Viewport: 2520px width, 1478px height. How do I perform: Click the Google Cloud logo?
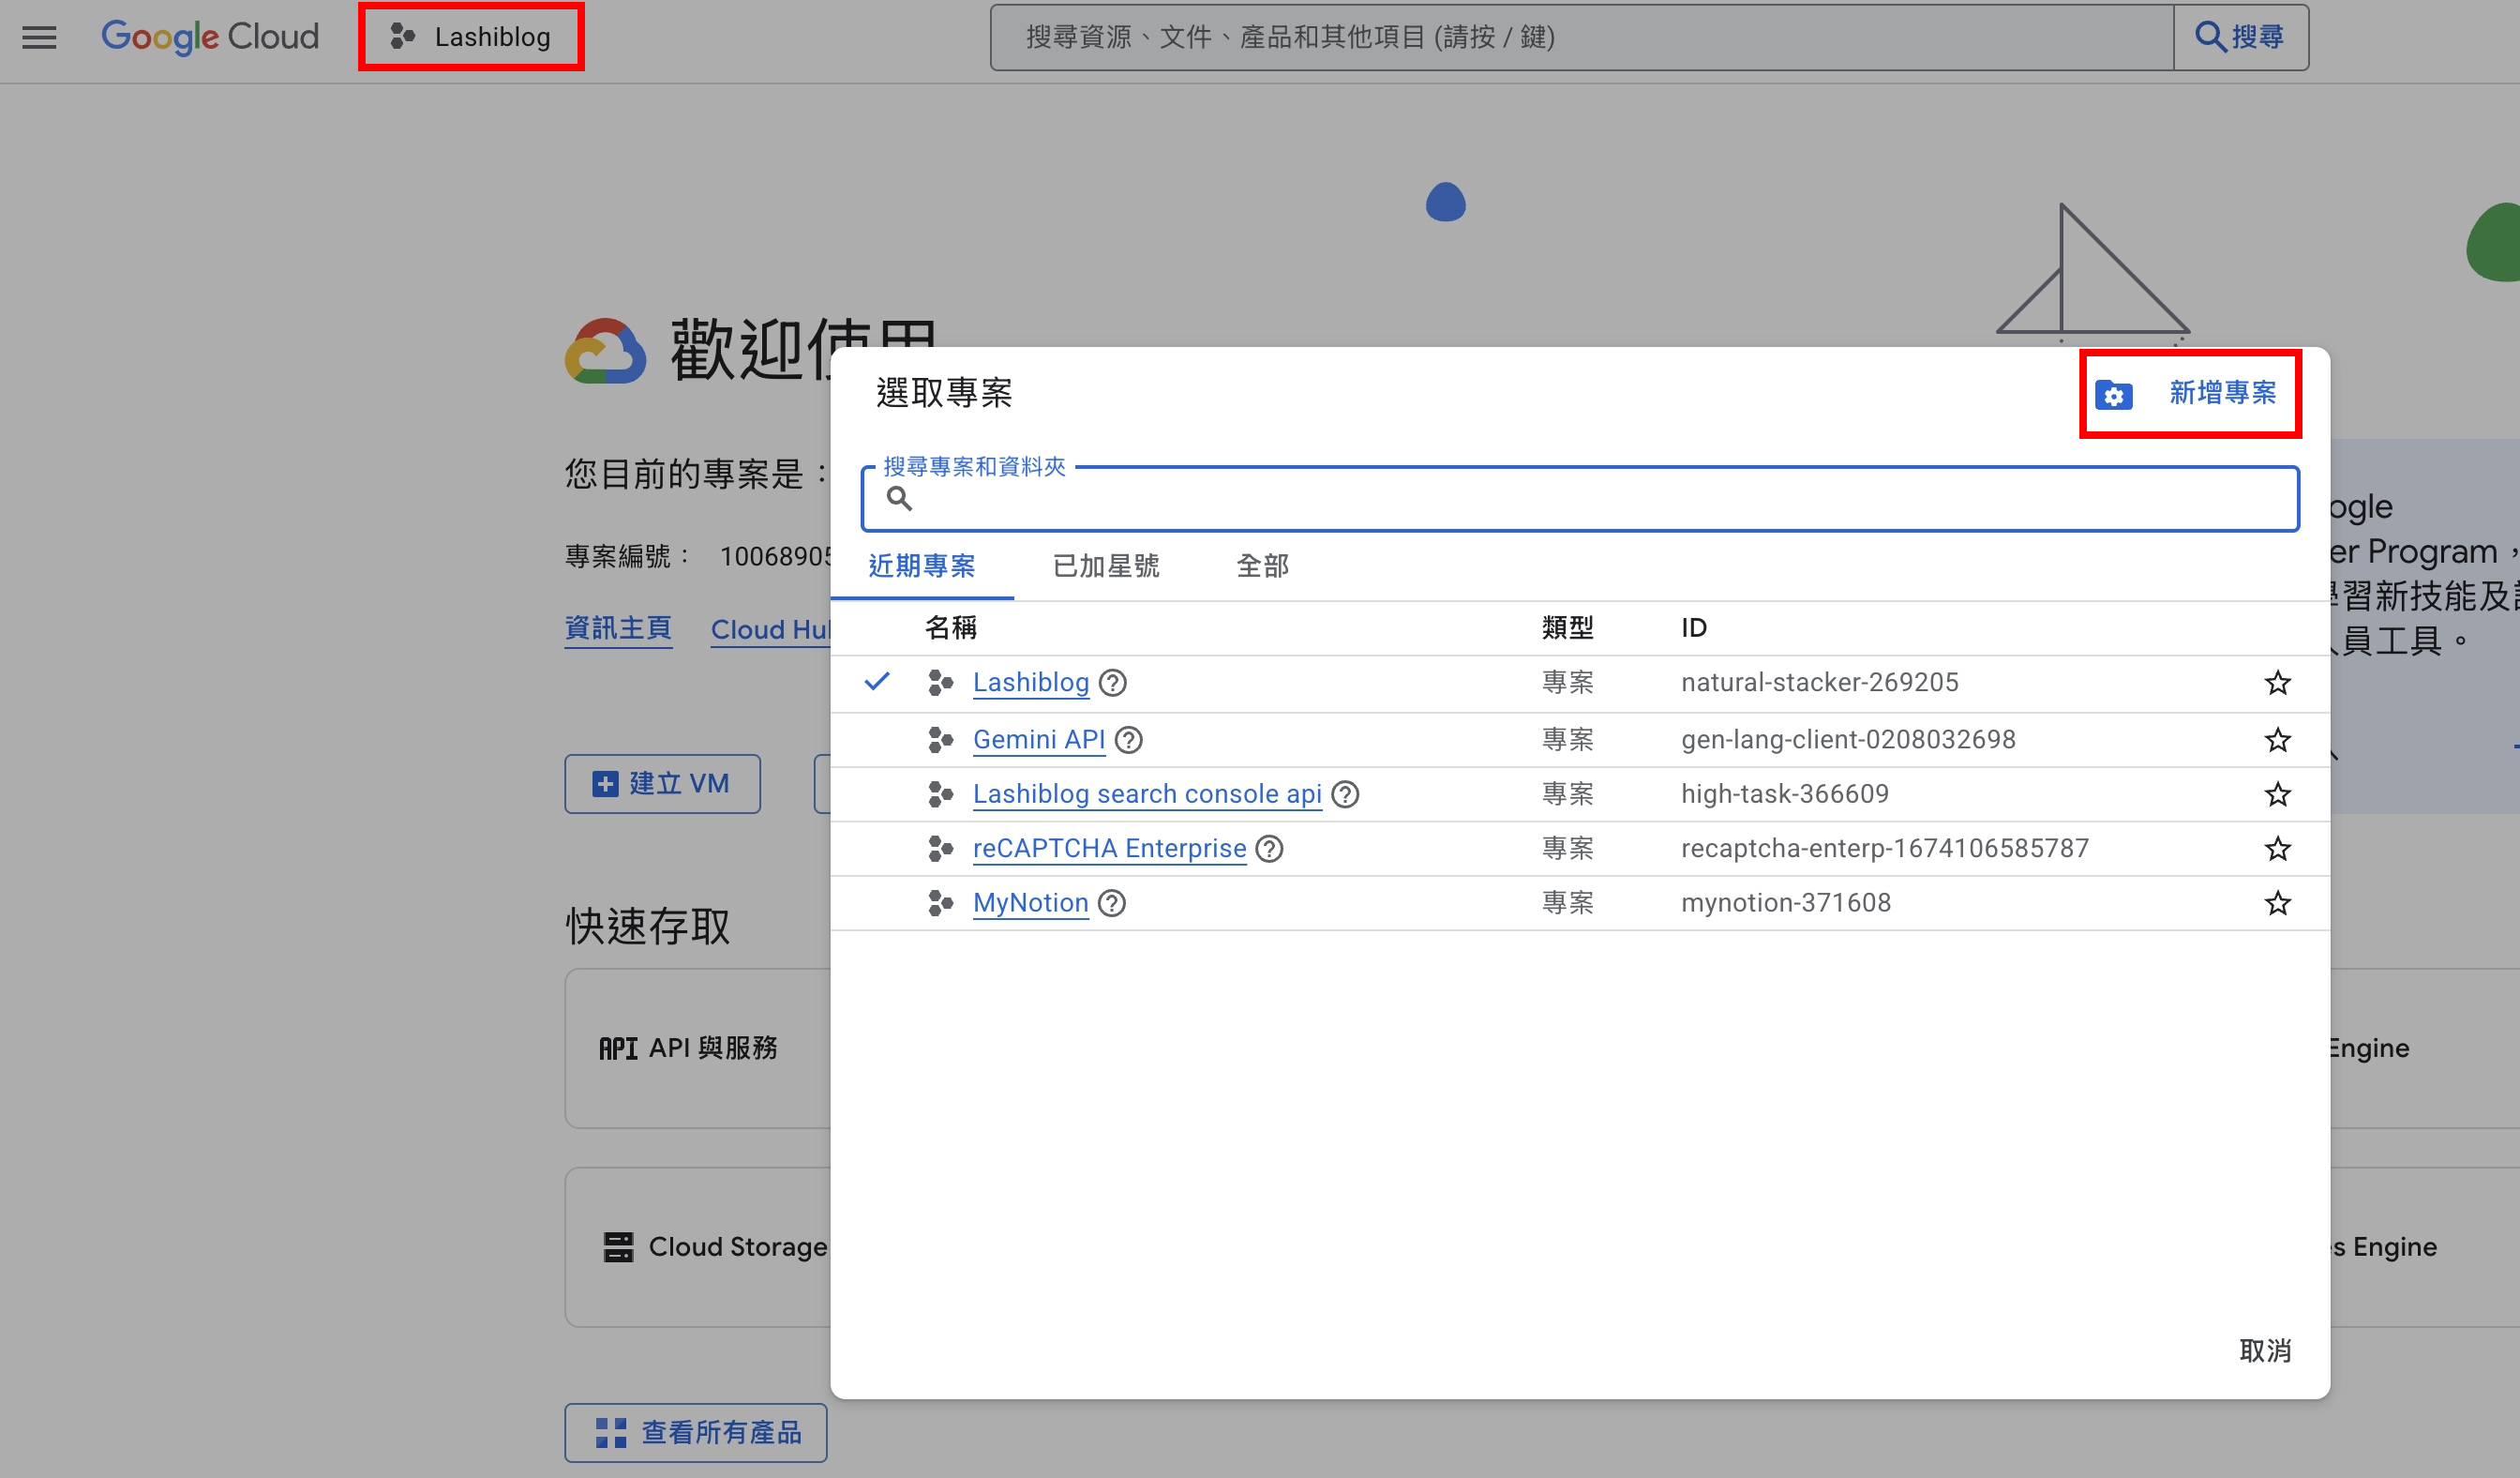(209, 37)
